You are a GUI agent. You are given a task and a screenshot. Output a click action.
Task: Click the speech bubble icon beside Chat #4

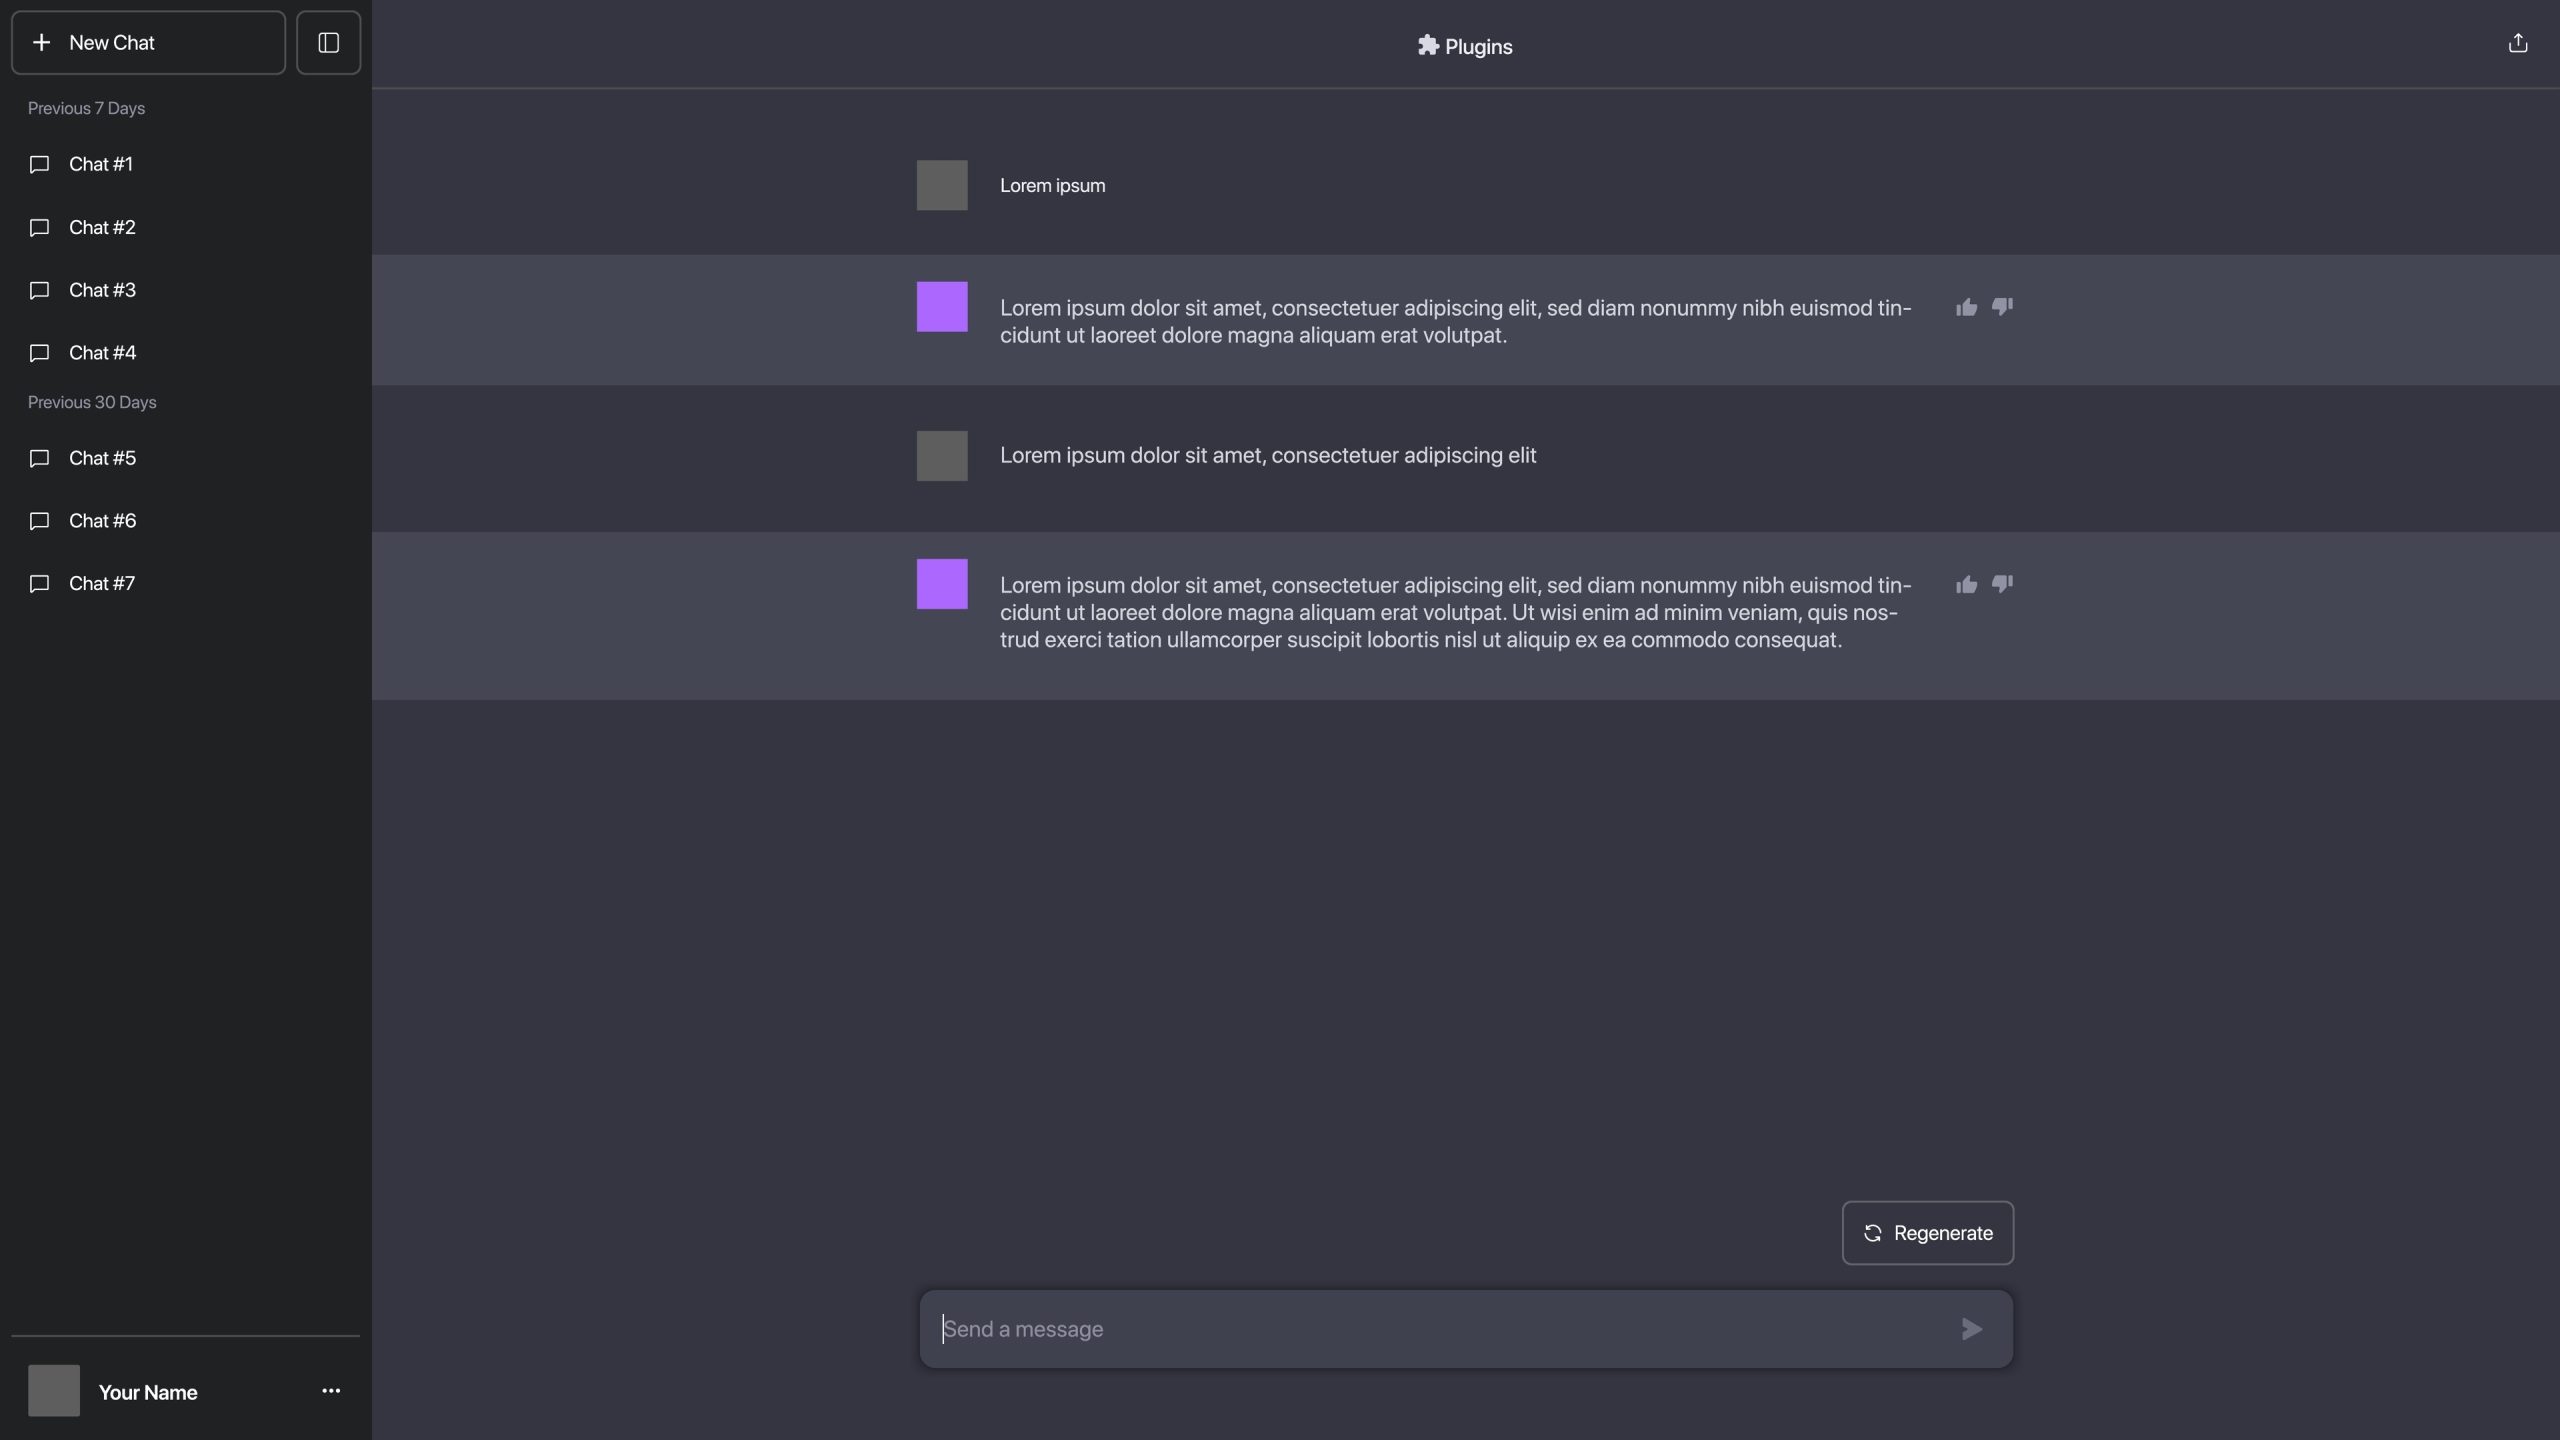(40, 354)
